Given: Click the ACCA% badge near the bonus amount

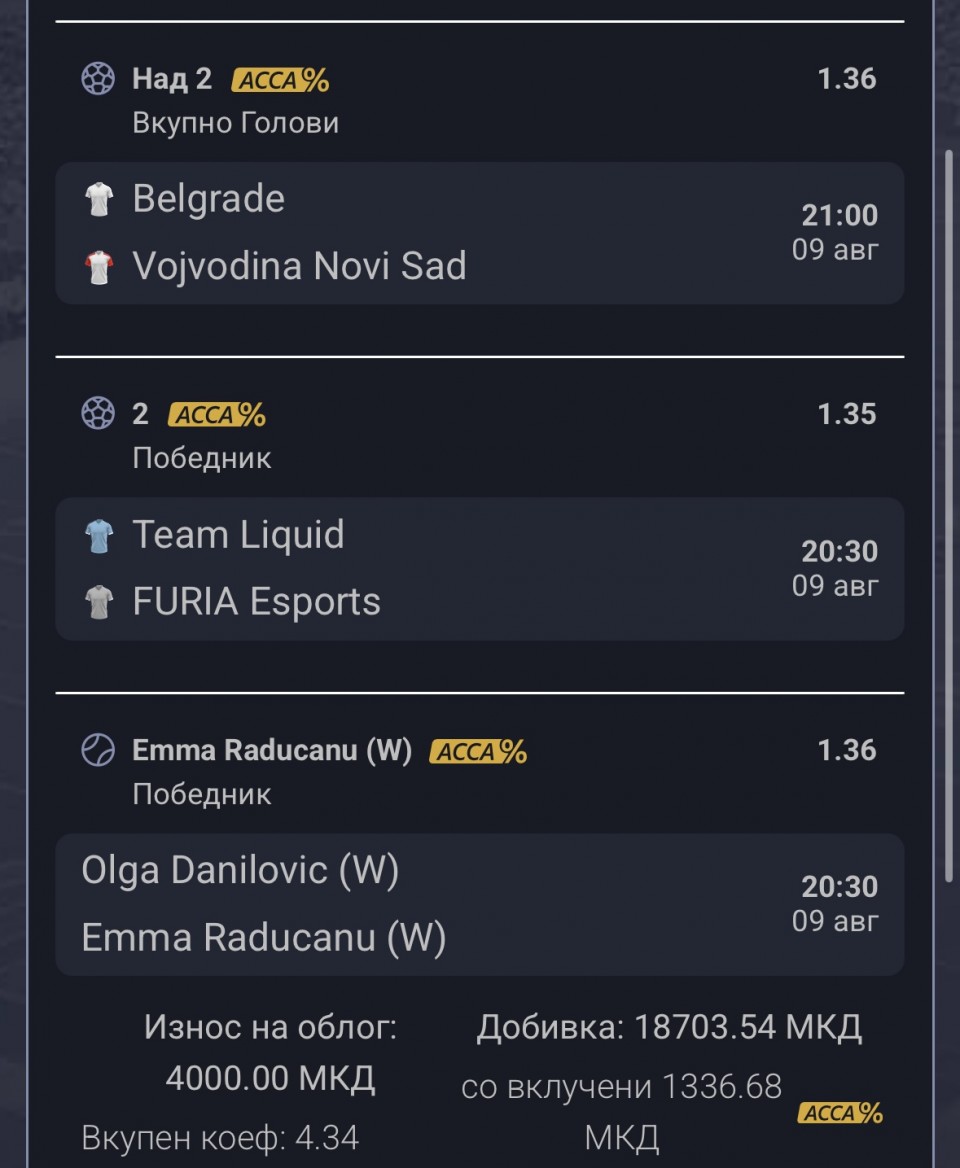Looking at the screenshot, I should tap(840, 1113).
